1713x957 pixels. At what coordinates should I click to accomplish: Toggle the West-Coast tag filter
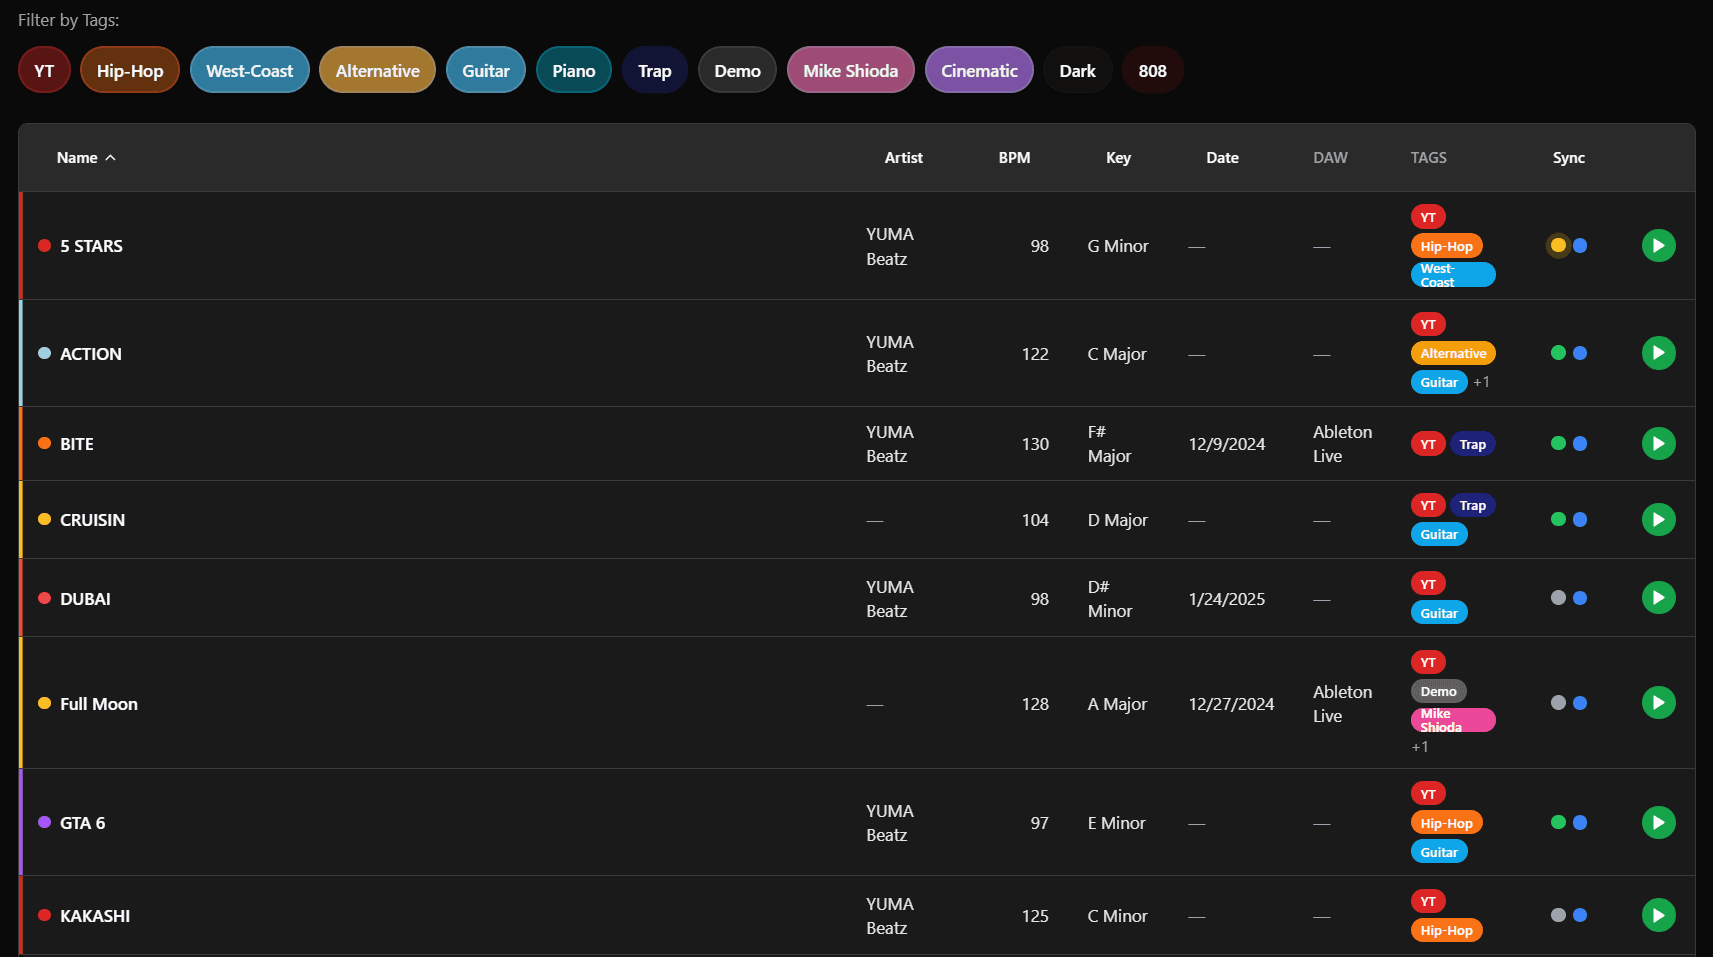click(250, 70)
